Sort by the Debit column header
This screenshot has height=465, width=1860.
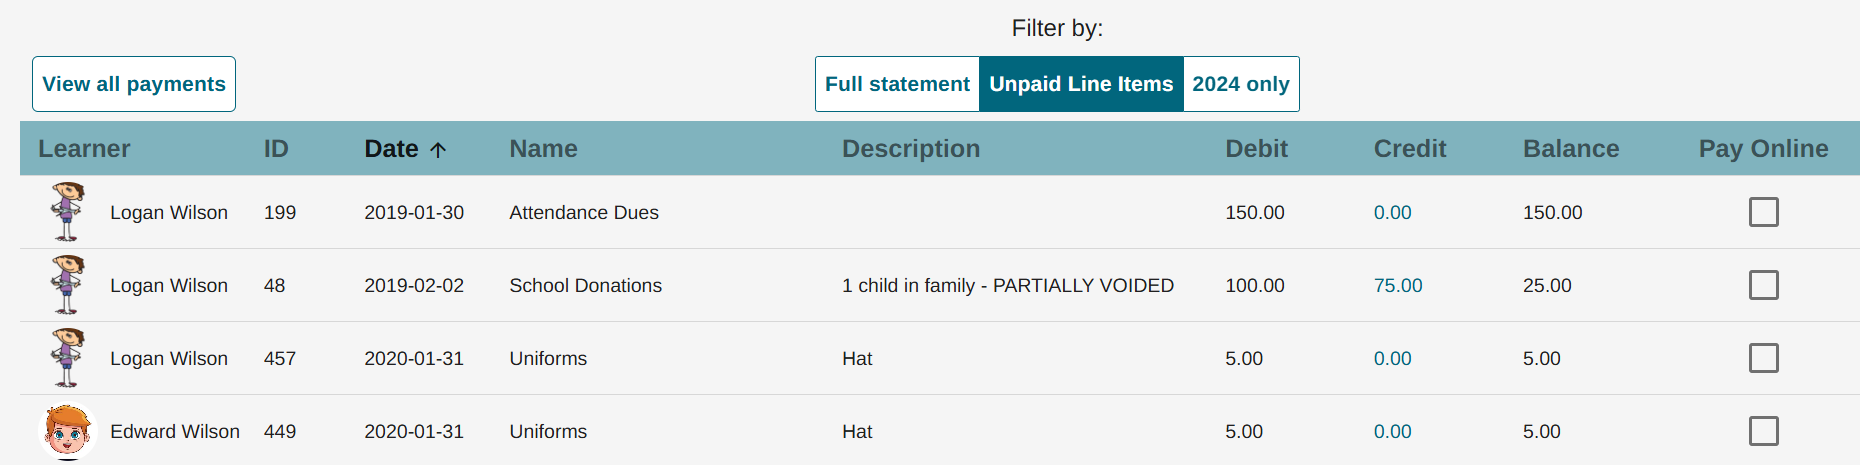[x=1256, y=149]
